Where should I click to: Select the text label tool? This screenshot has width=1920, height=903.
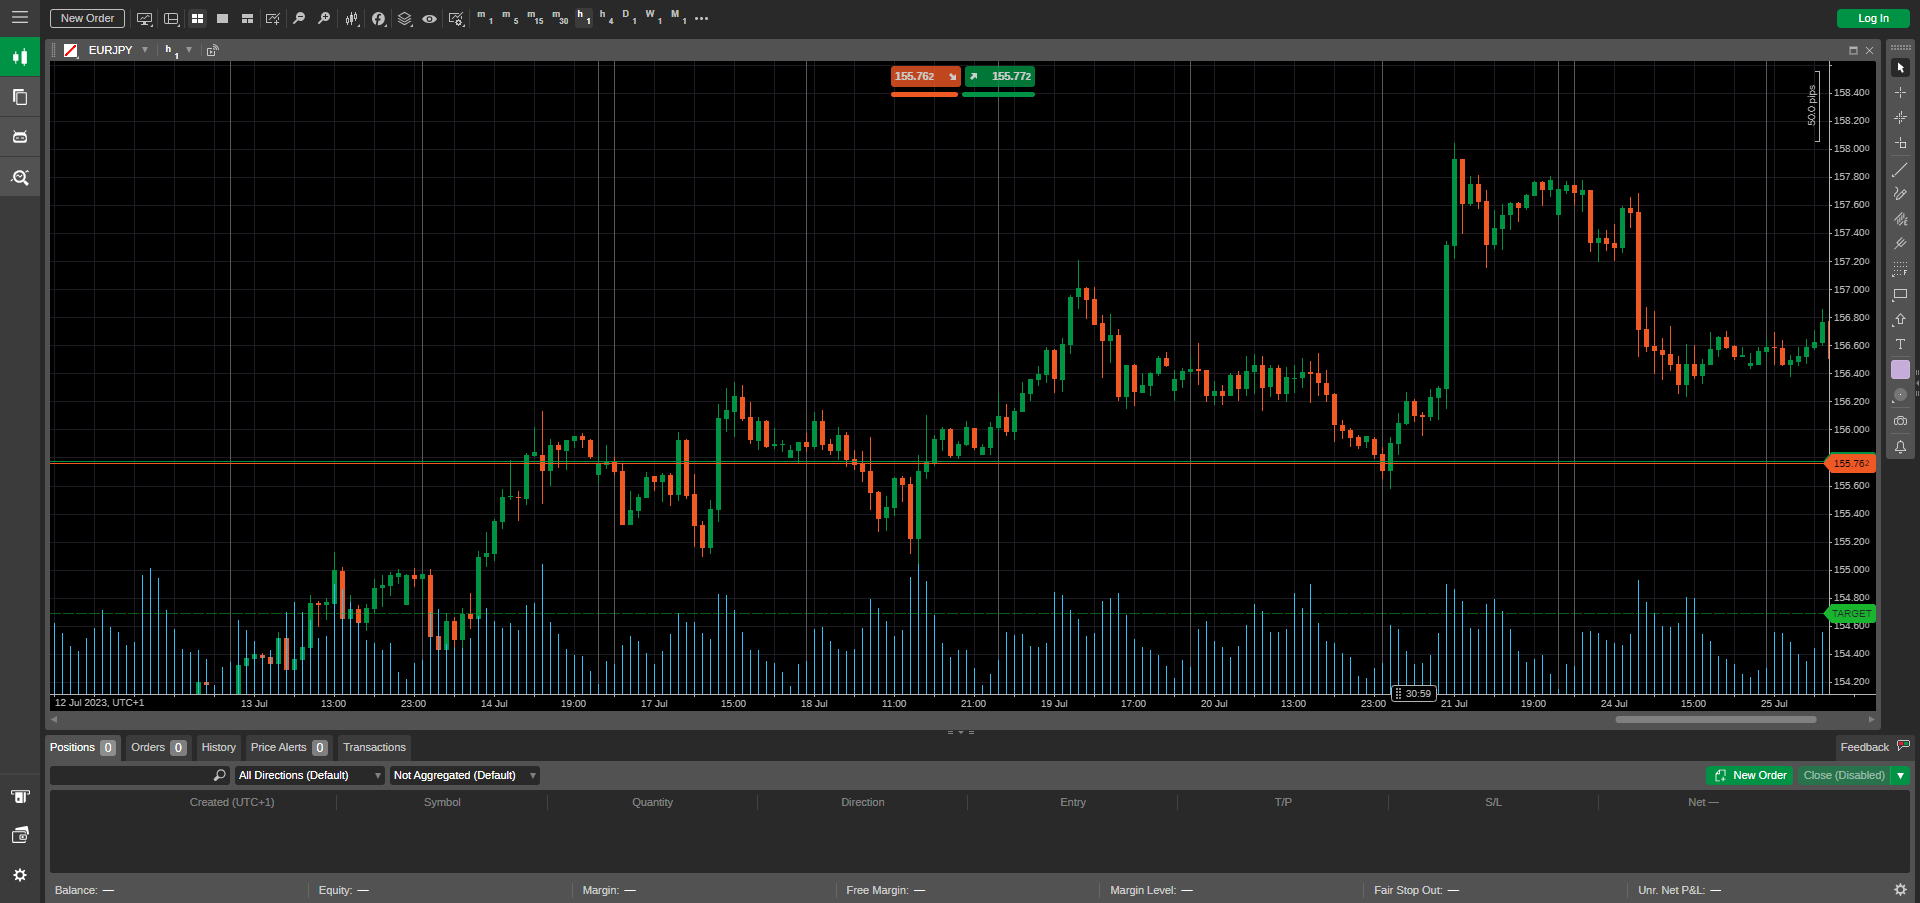point(1900,345)
